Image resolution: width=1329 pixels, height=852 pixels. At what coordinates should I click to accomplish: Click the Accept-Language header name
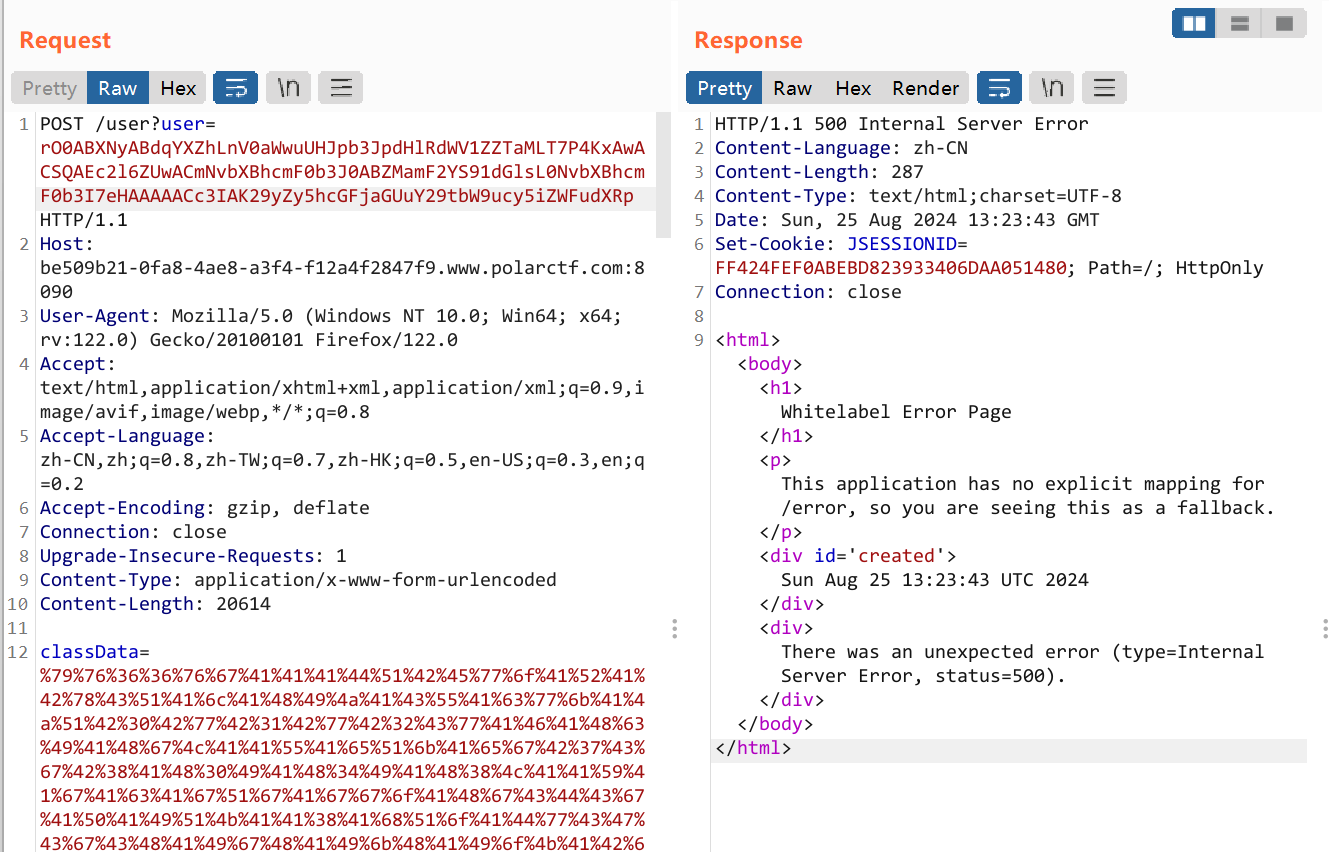tap(124, 436)
